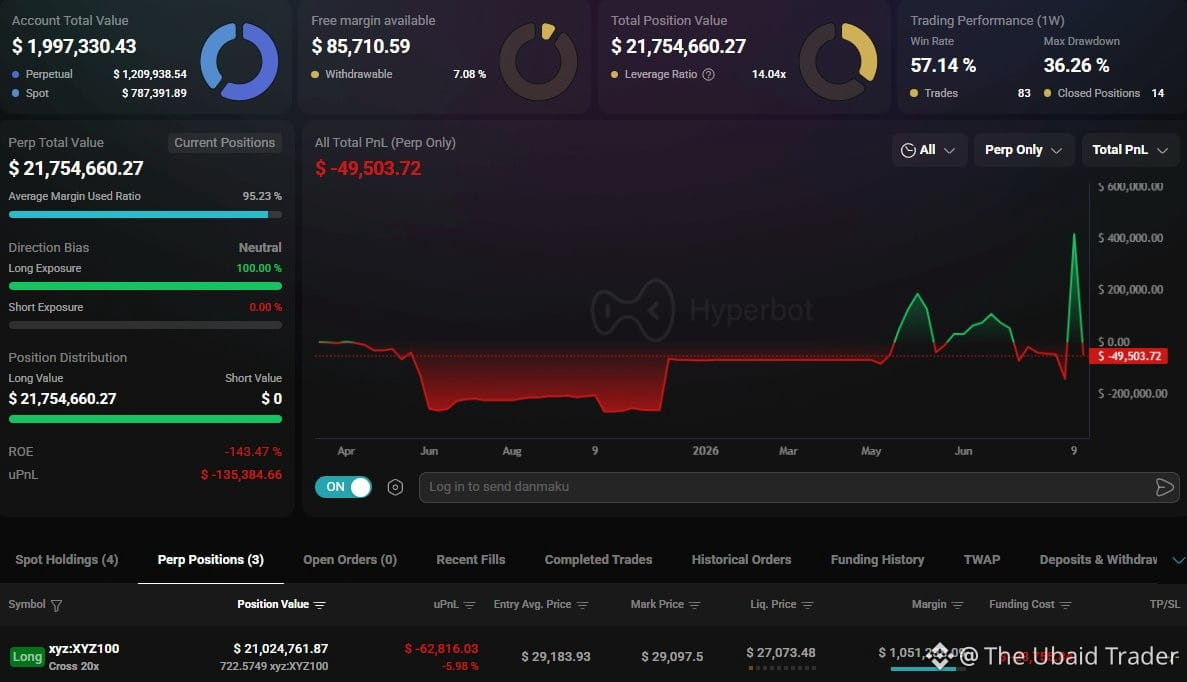
Task: Sort by Margin column icon
Action: coord(957,605)
